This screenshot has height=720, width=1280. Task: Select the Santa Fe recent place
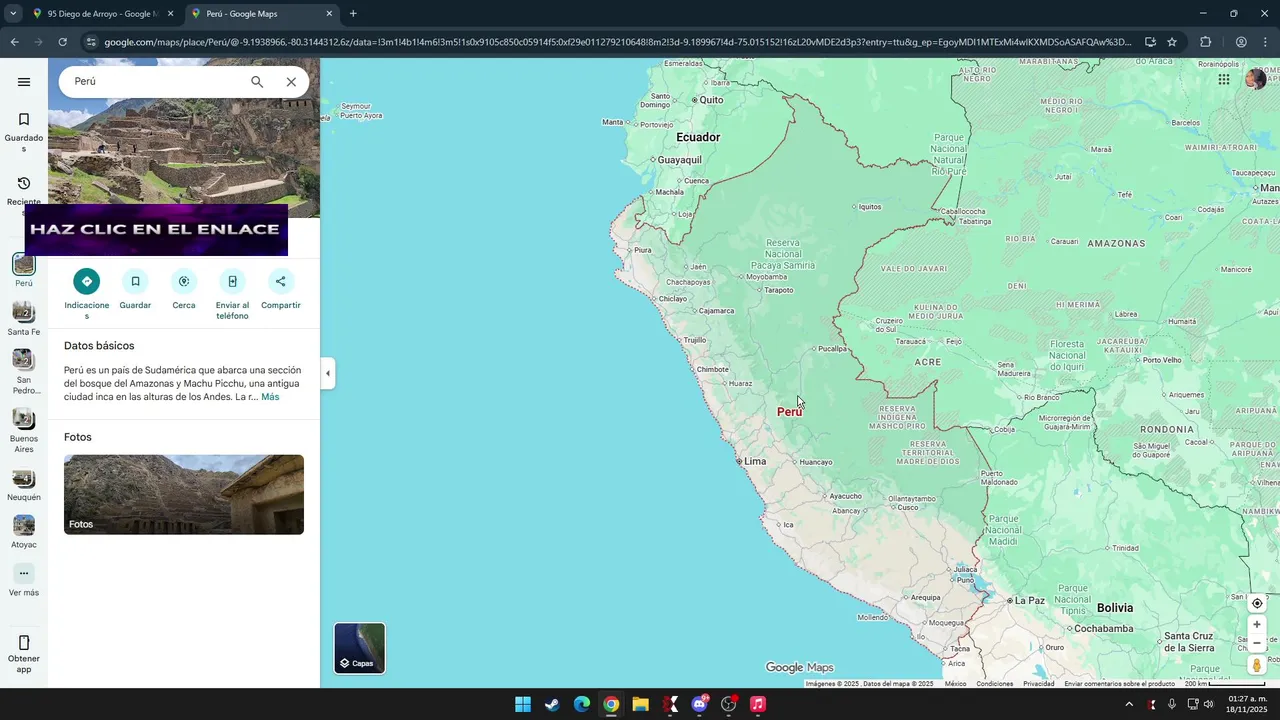[x=24, y=312]
